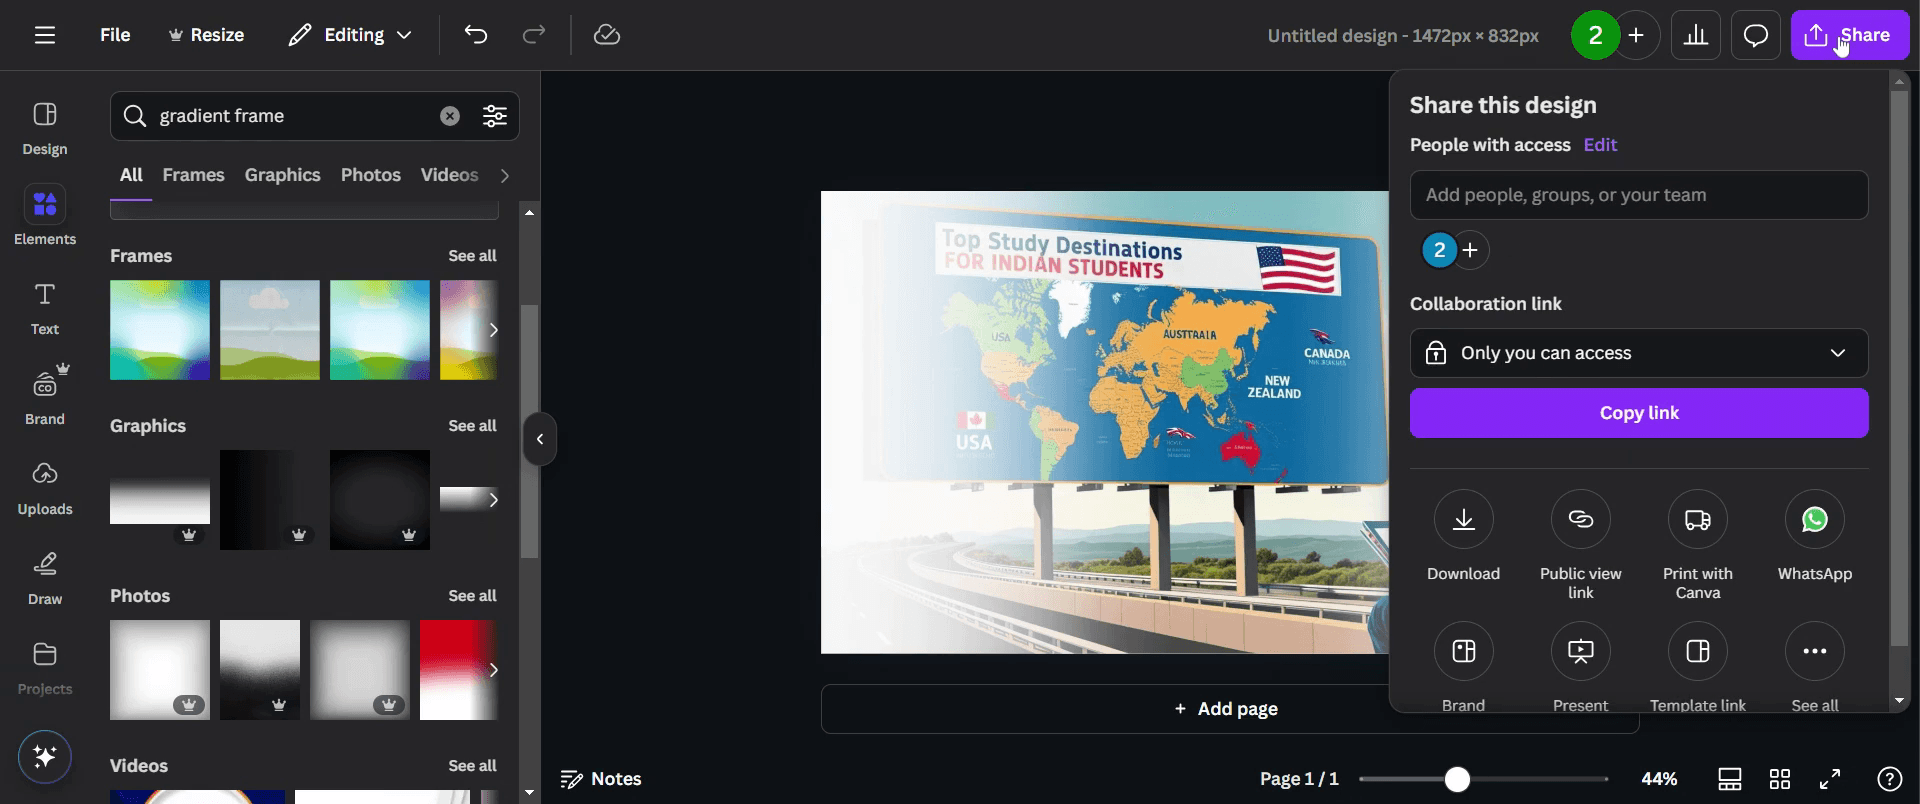Click the zoom slider handle
Viewport: 1920px width, 804px height.
click(x=1457, y=779)
